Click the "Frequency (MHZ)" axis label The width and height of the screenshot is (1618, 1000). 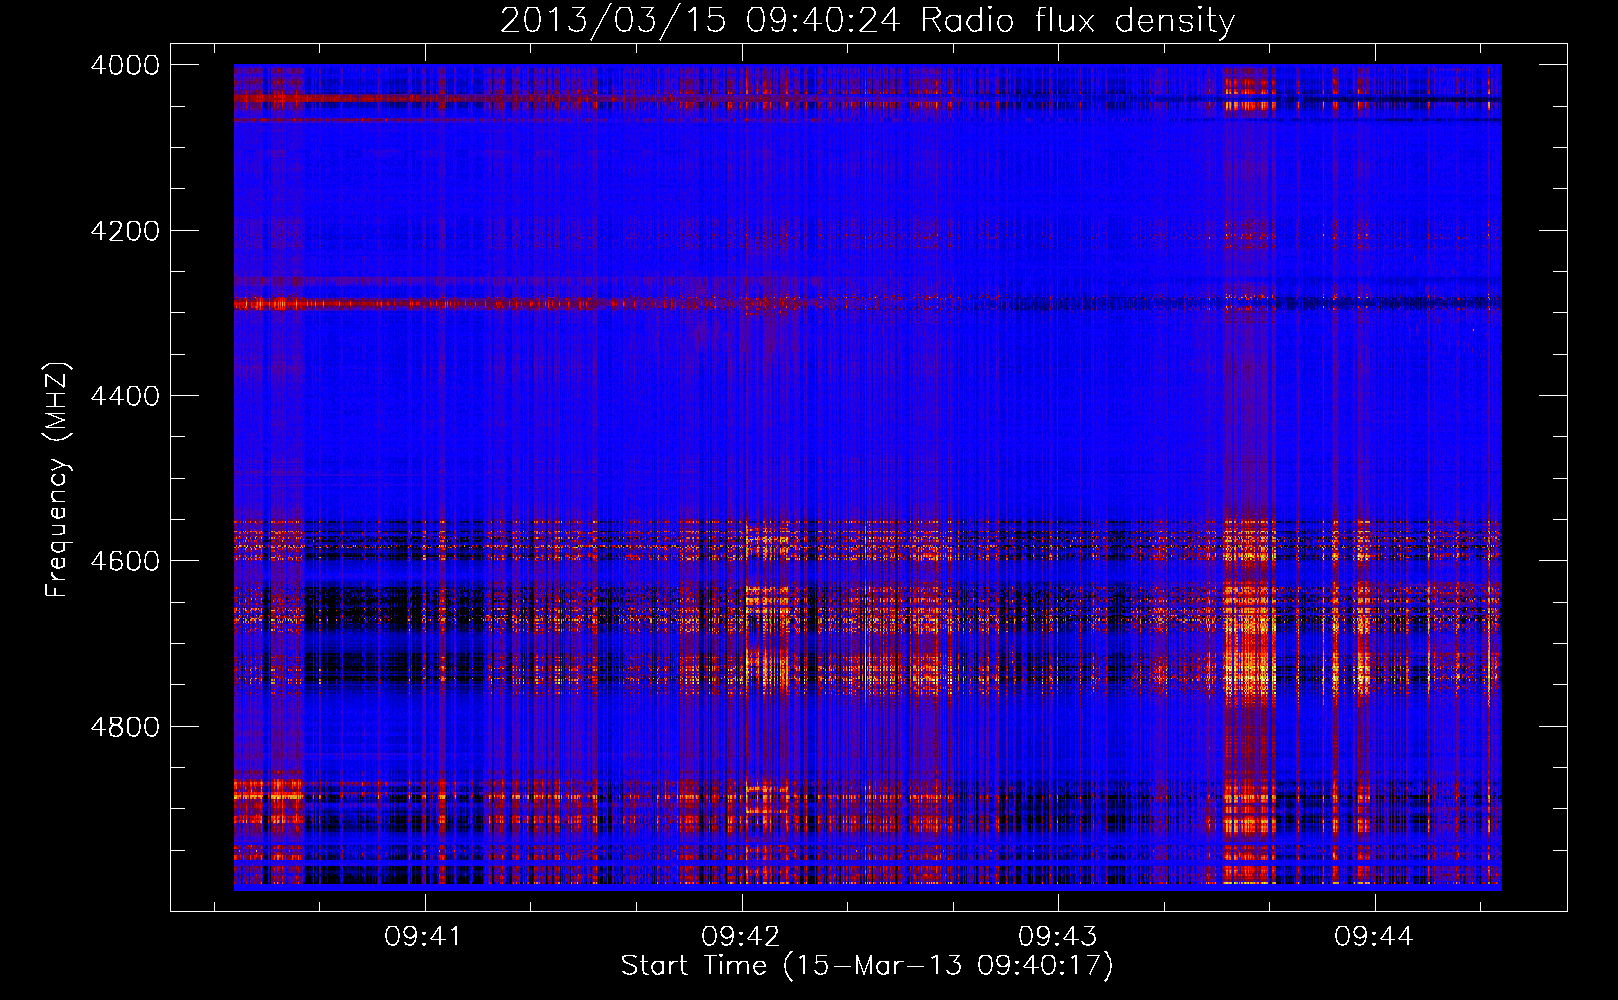[58, 480]
